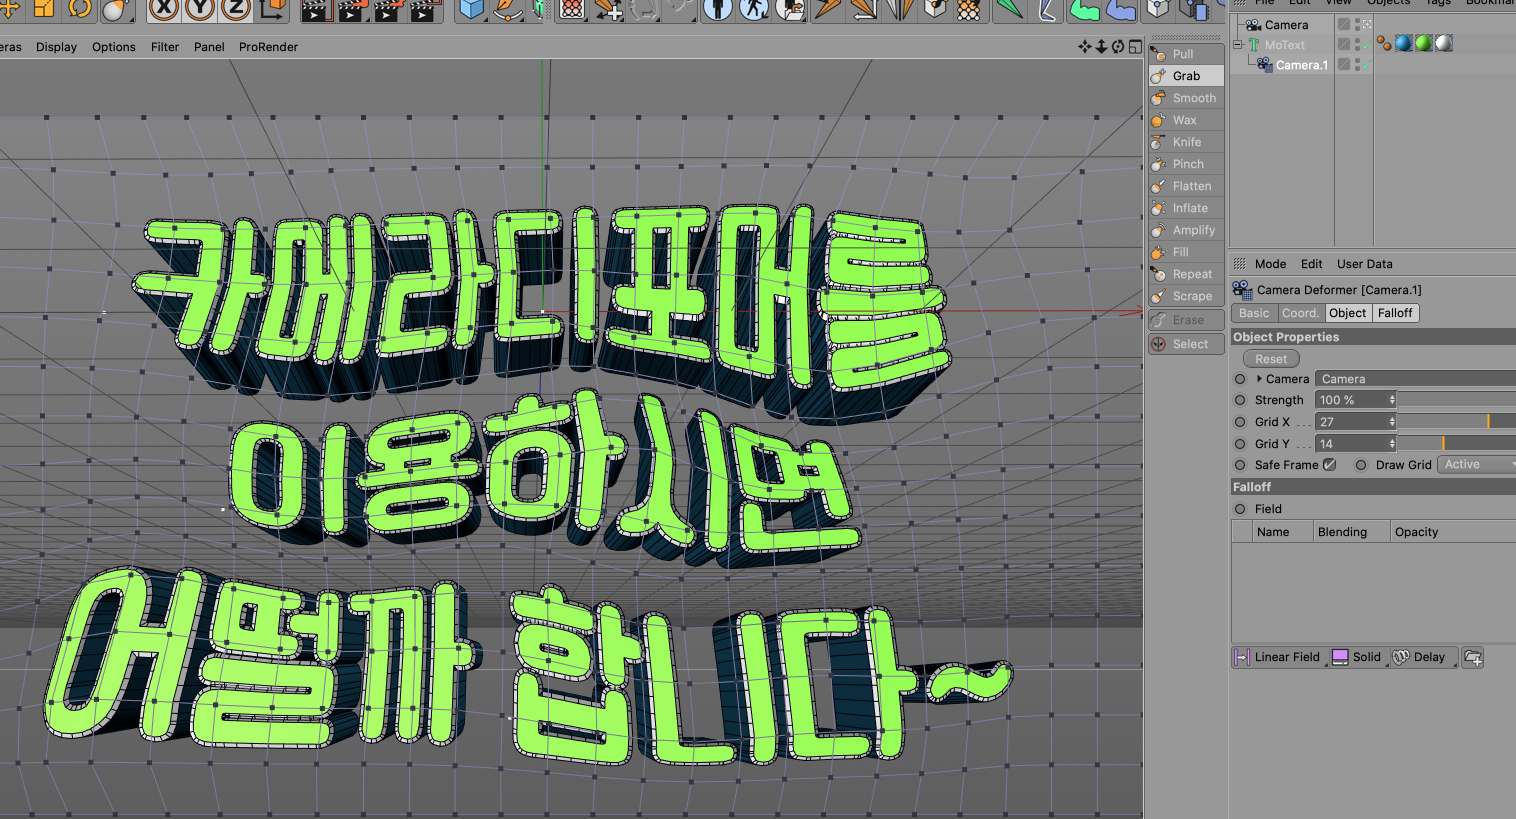Toggle the X axis lock
1516x819 pixels.
tap(164, 9)
